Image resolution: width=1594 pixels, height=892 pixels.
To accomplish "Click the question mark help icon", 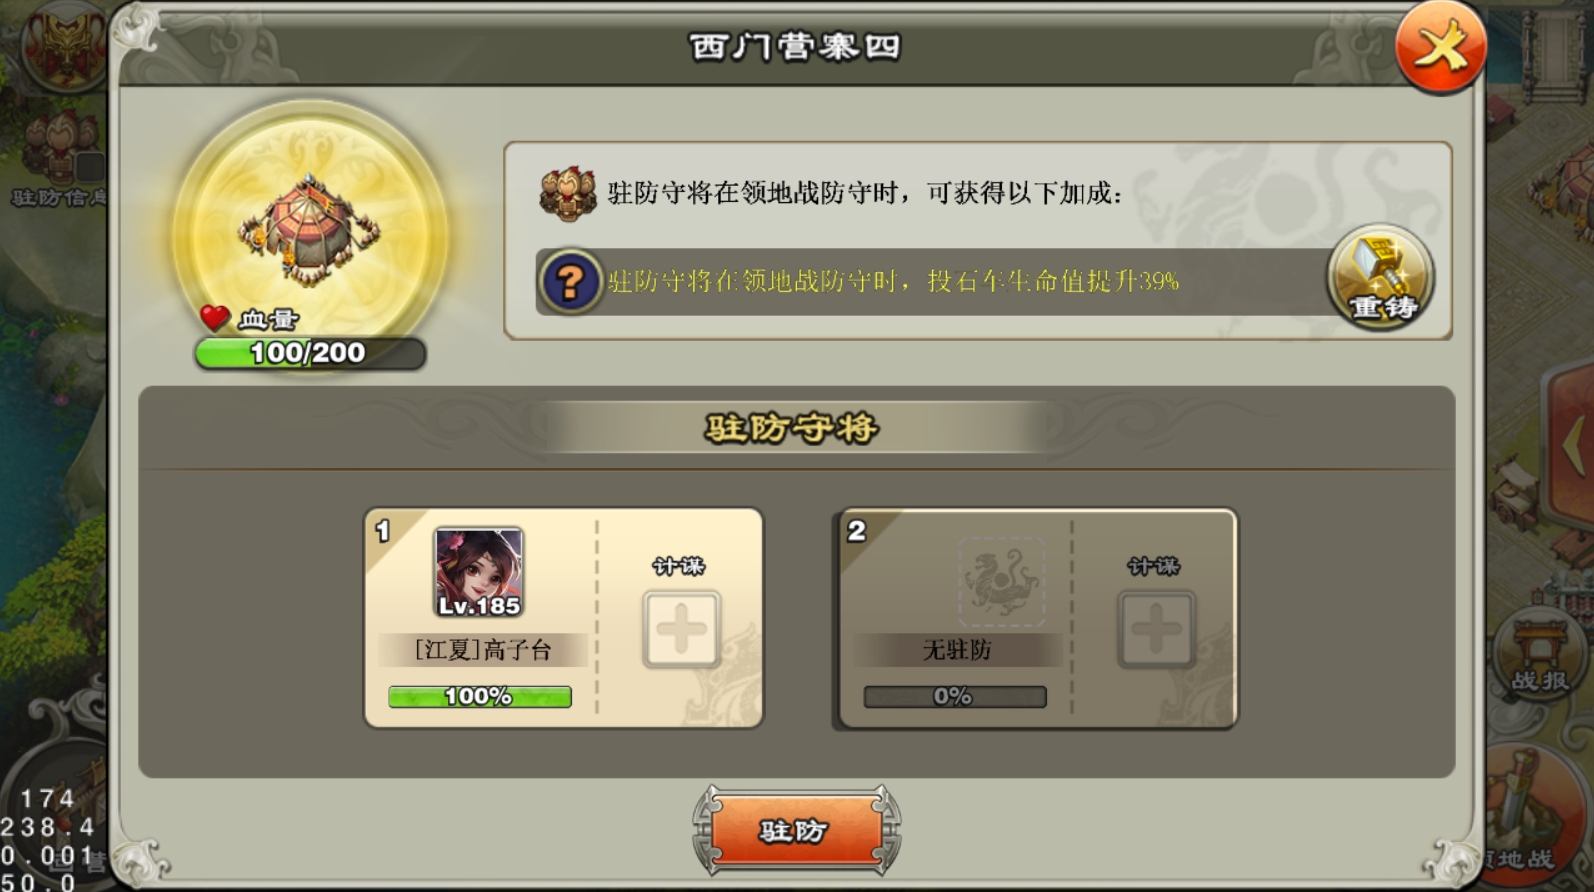I will coord(570,282).
